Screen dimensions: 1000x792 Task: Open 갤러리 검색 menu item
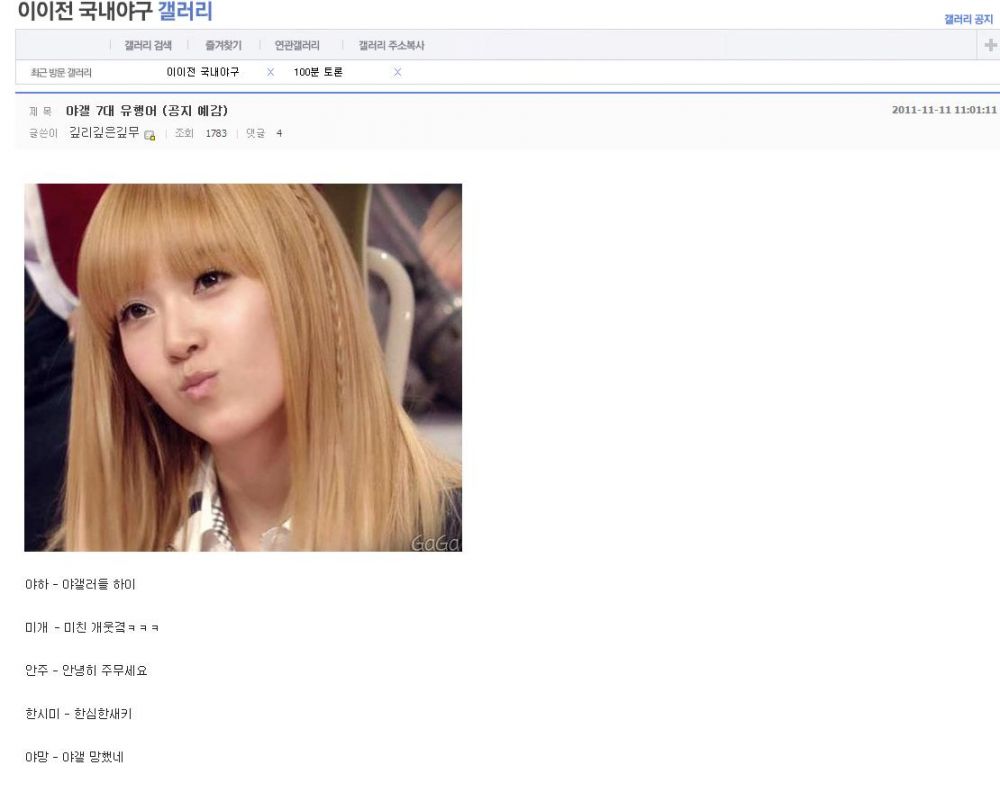pos(148,45)
